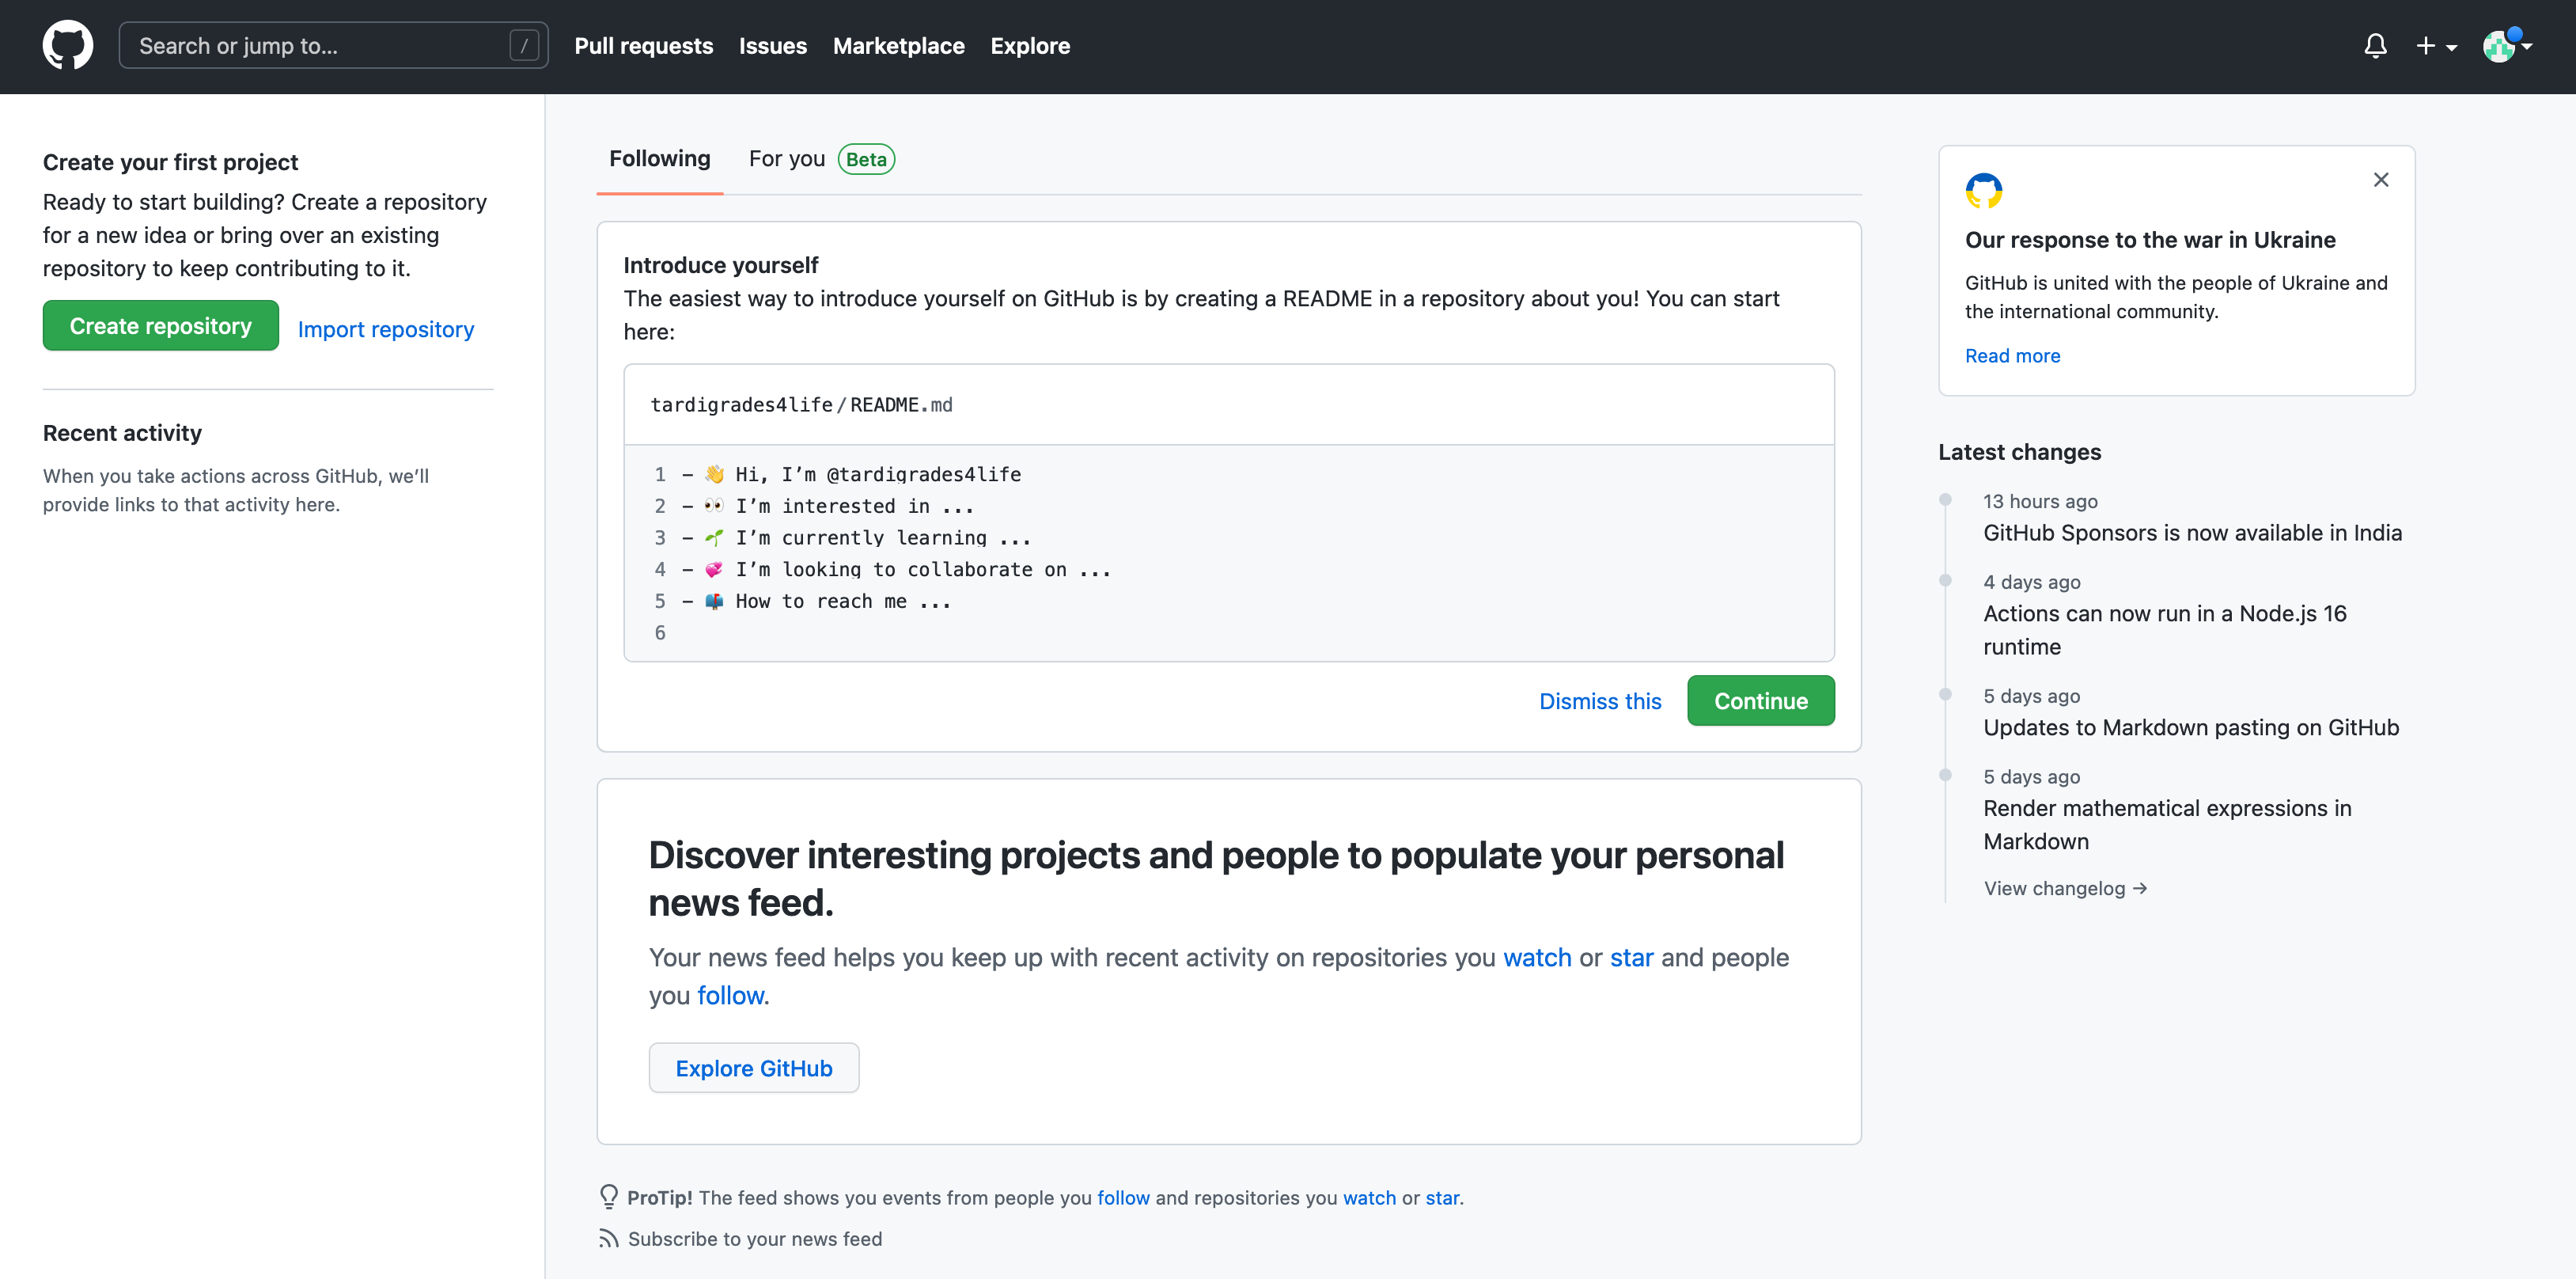
Task: Switch to the For you Beta tab
Action: click(821, 159)
